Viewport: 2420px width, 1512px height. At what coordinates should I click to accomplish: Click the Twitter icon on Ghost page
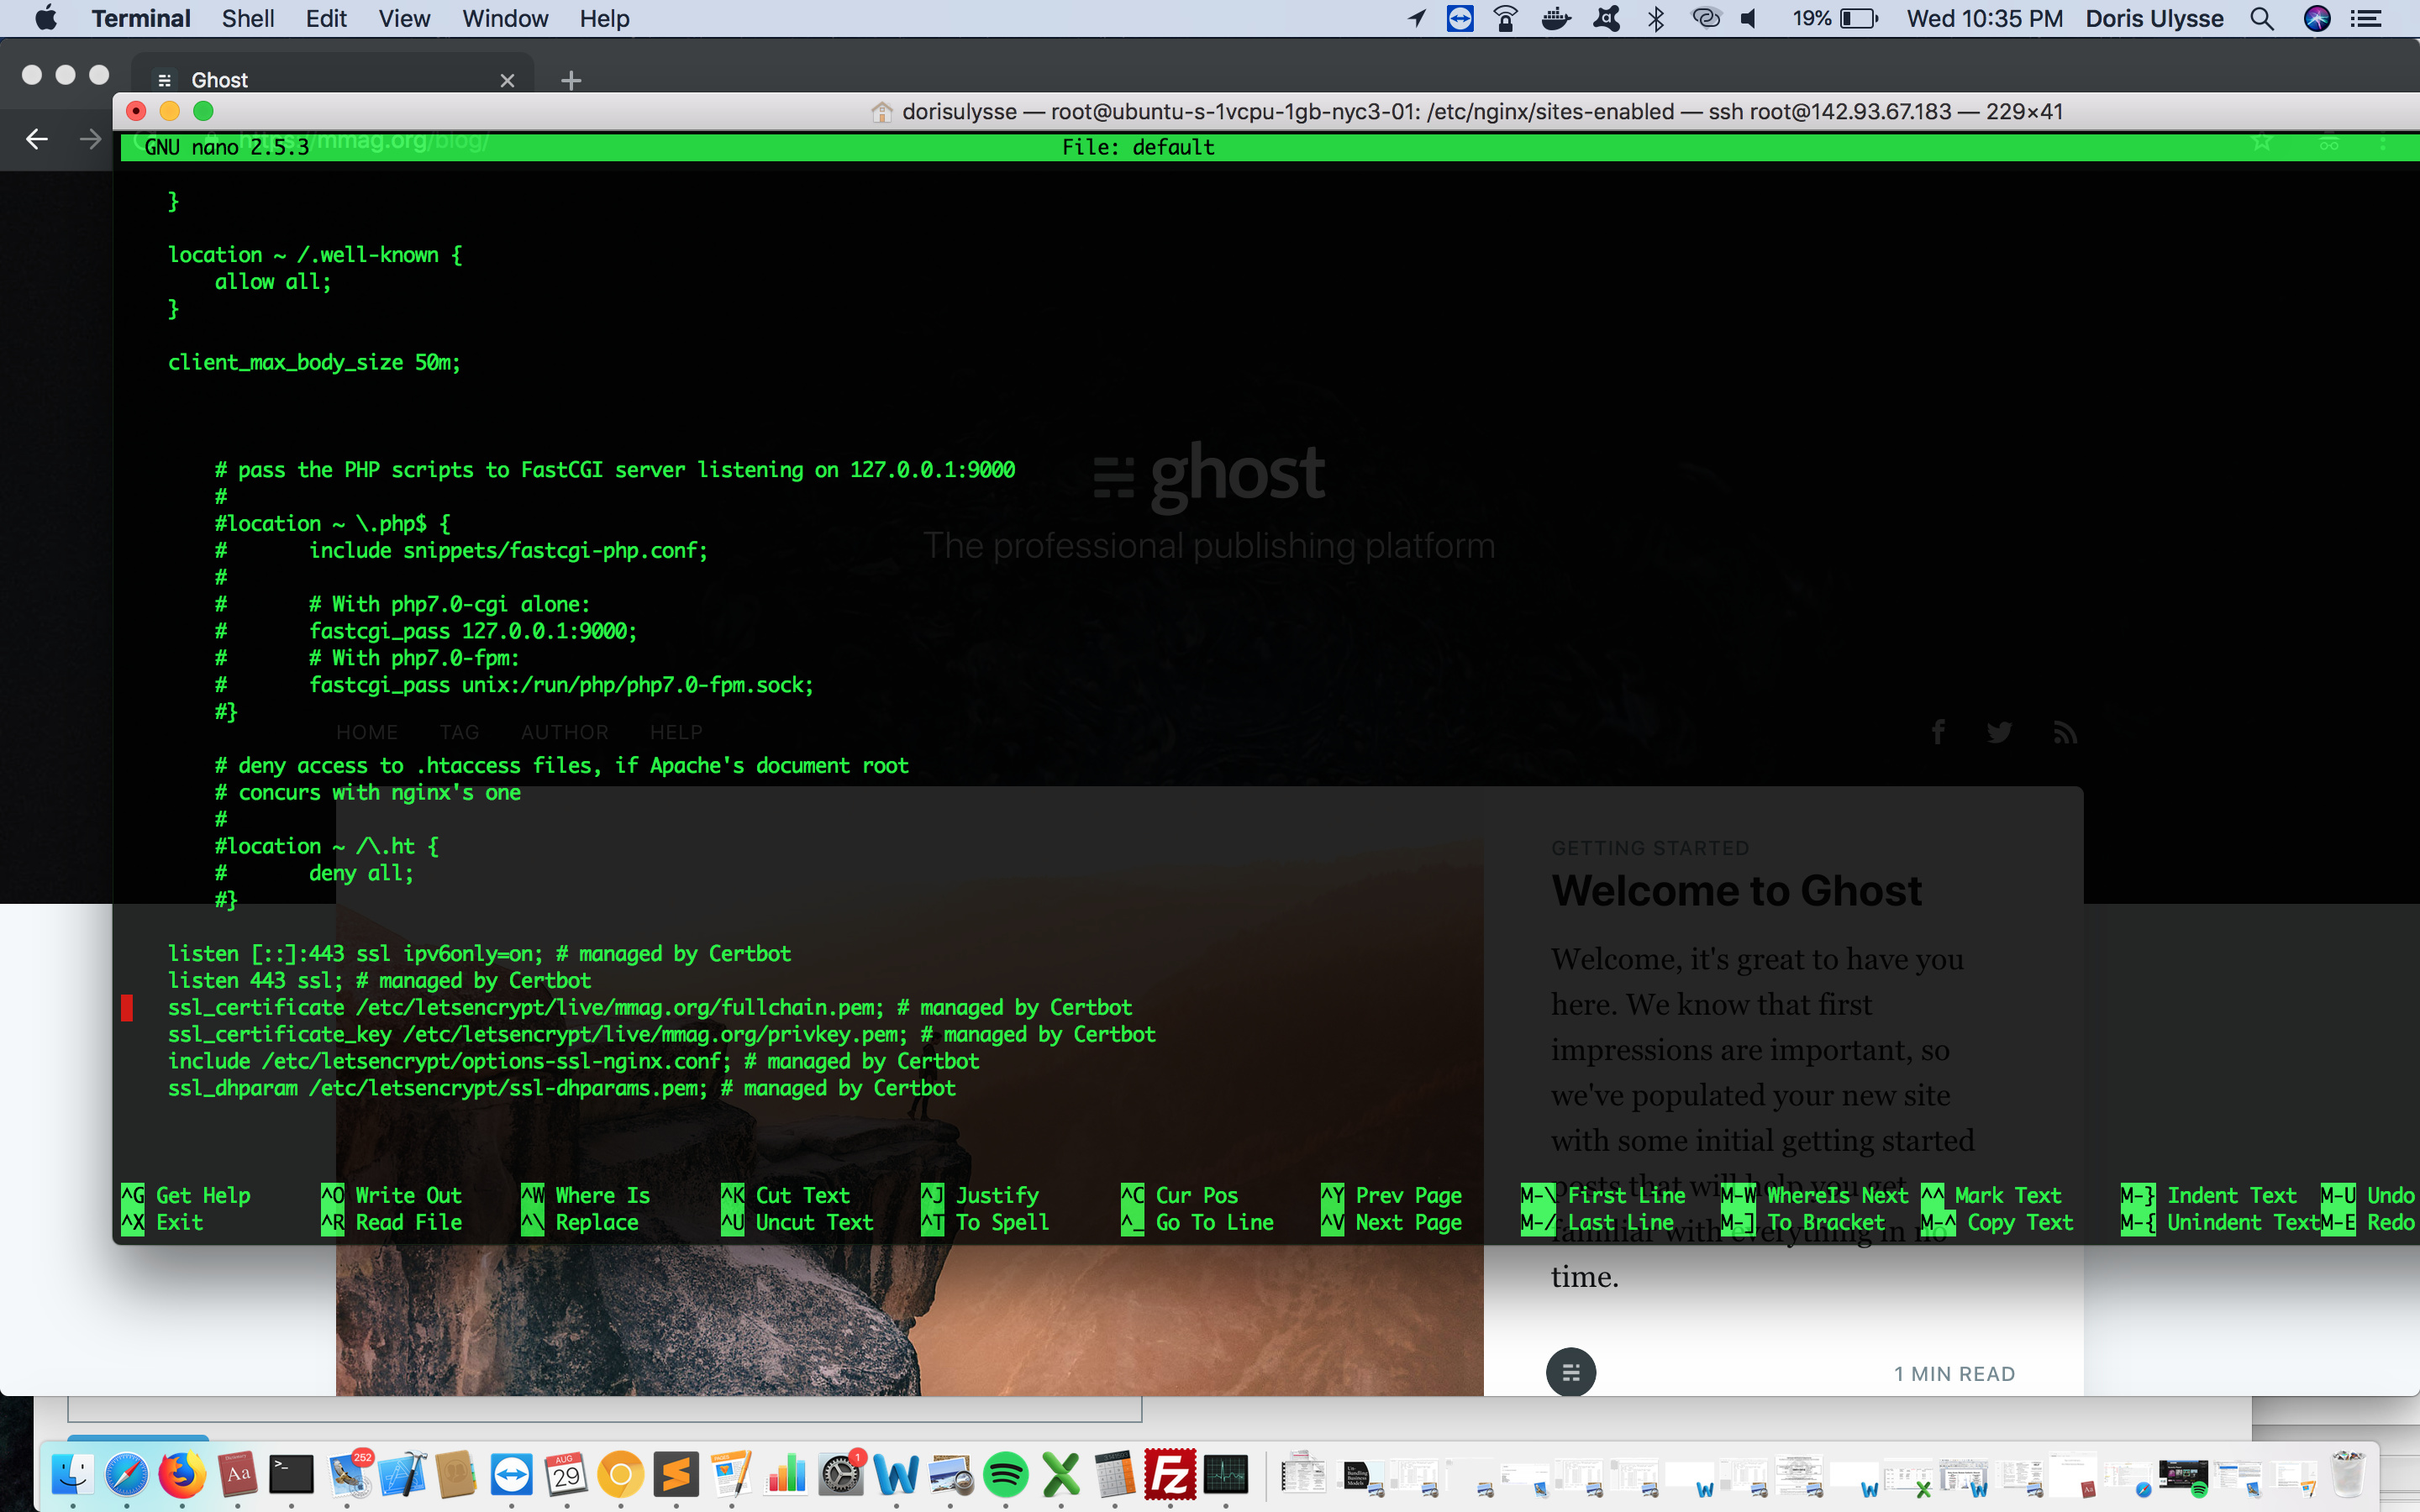2000,732
